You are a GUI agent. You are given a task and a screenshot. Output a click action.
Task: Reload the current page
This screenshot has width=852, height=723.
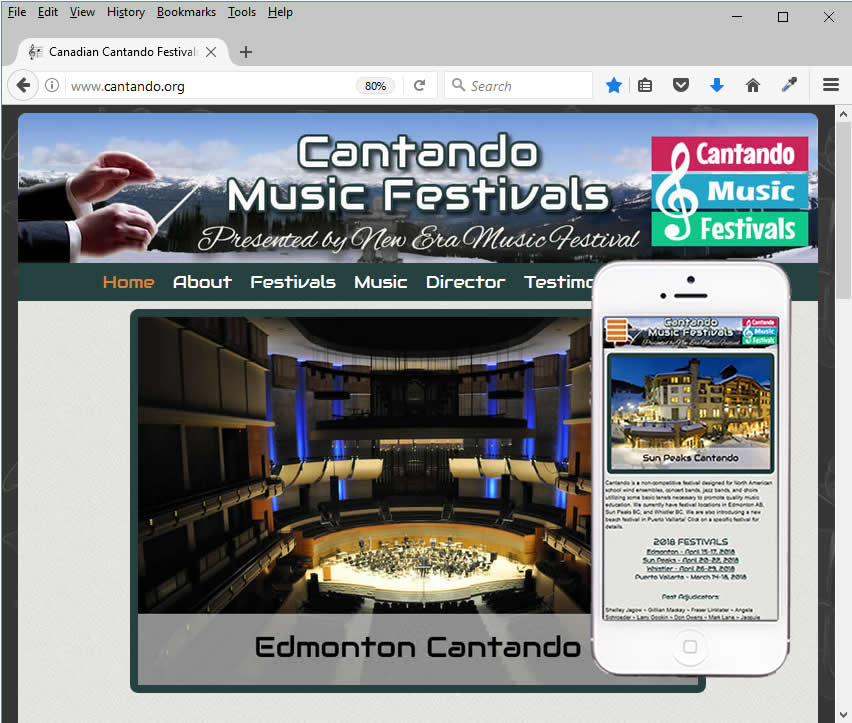pos(419,85)
